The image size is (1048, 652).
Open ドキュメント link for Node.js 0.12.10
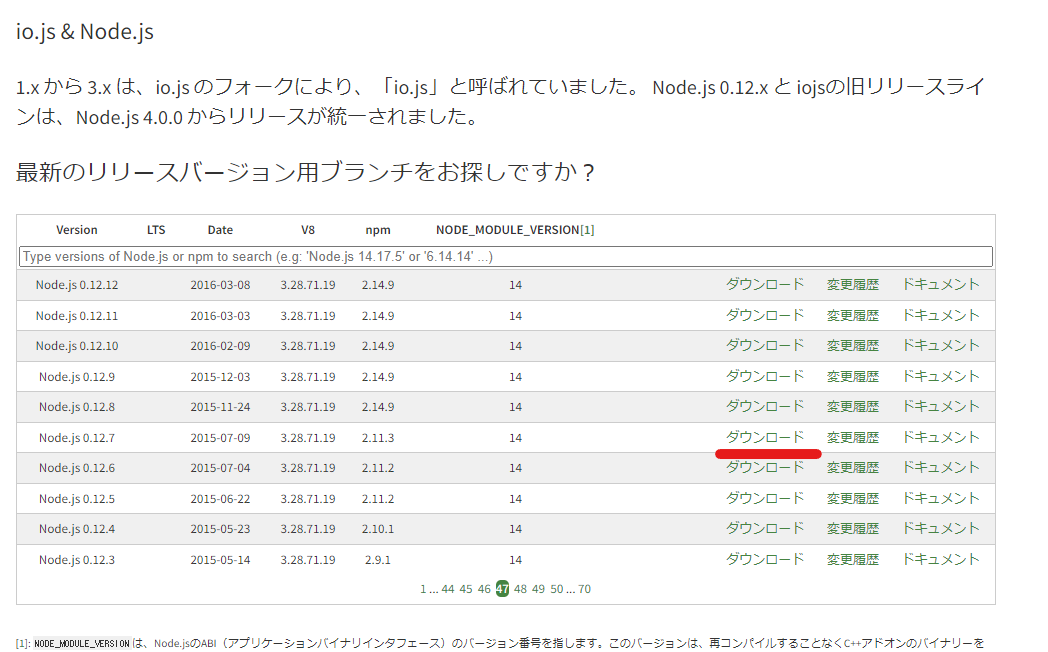pos(940,345)
